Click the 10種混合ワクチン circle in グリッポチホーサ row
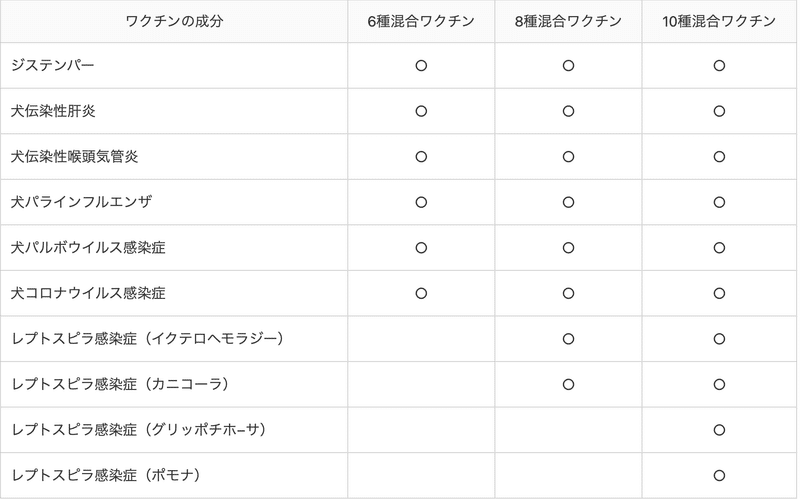 [x=719, y=430]
